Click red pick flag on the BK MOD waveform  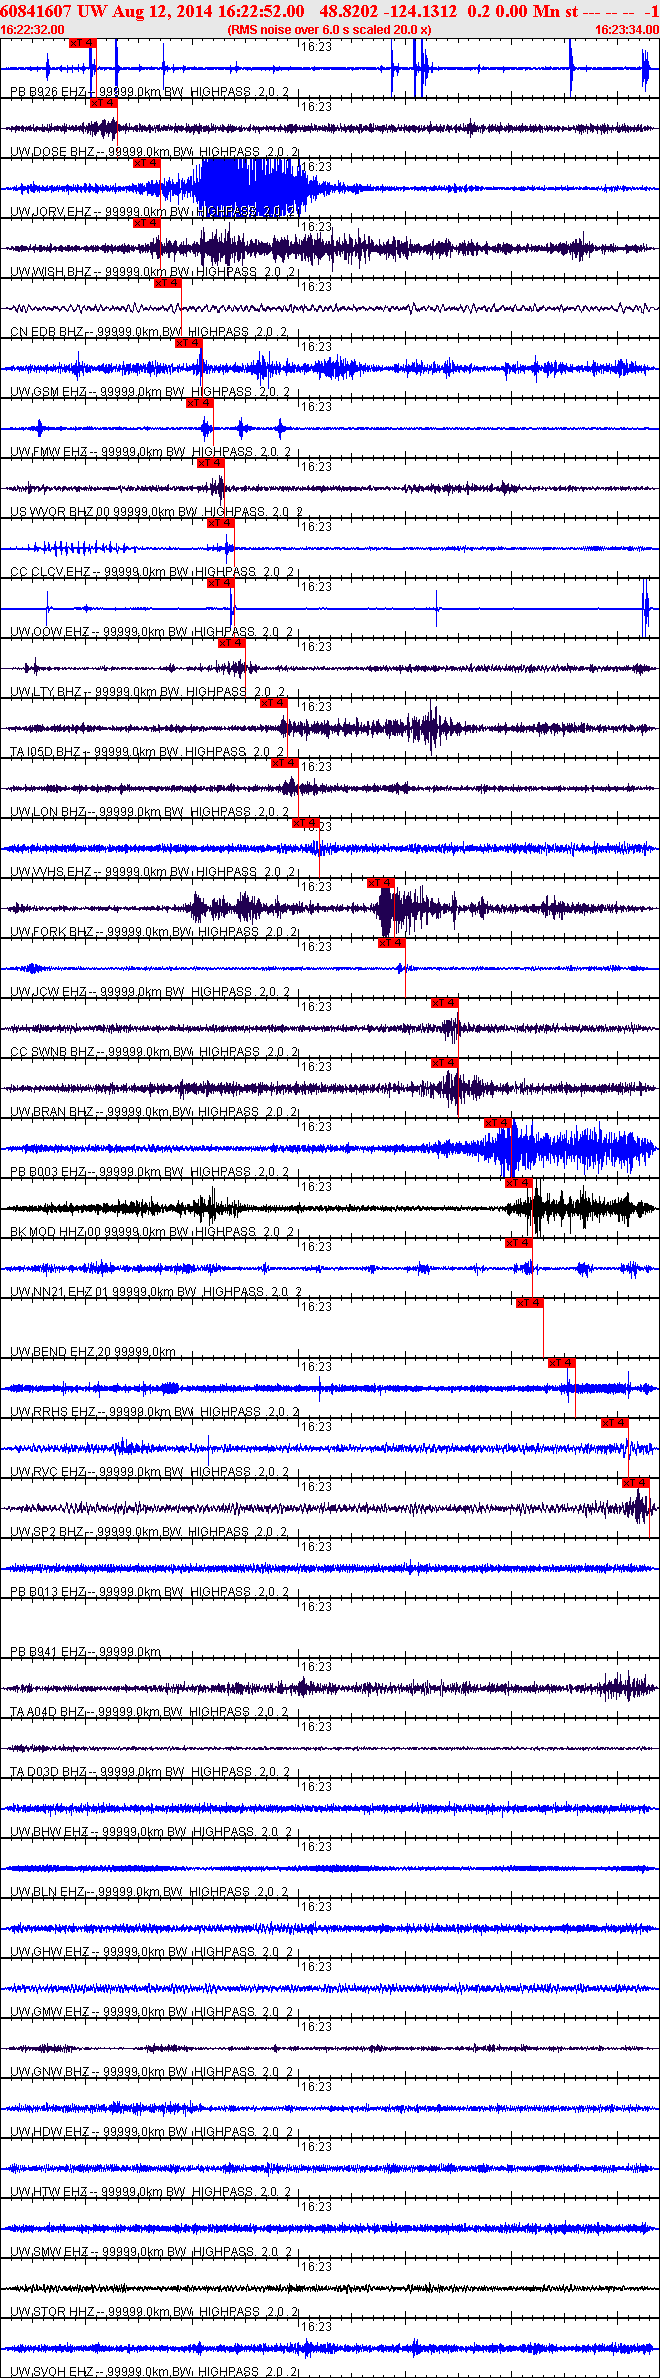click(518, 1183)
